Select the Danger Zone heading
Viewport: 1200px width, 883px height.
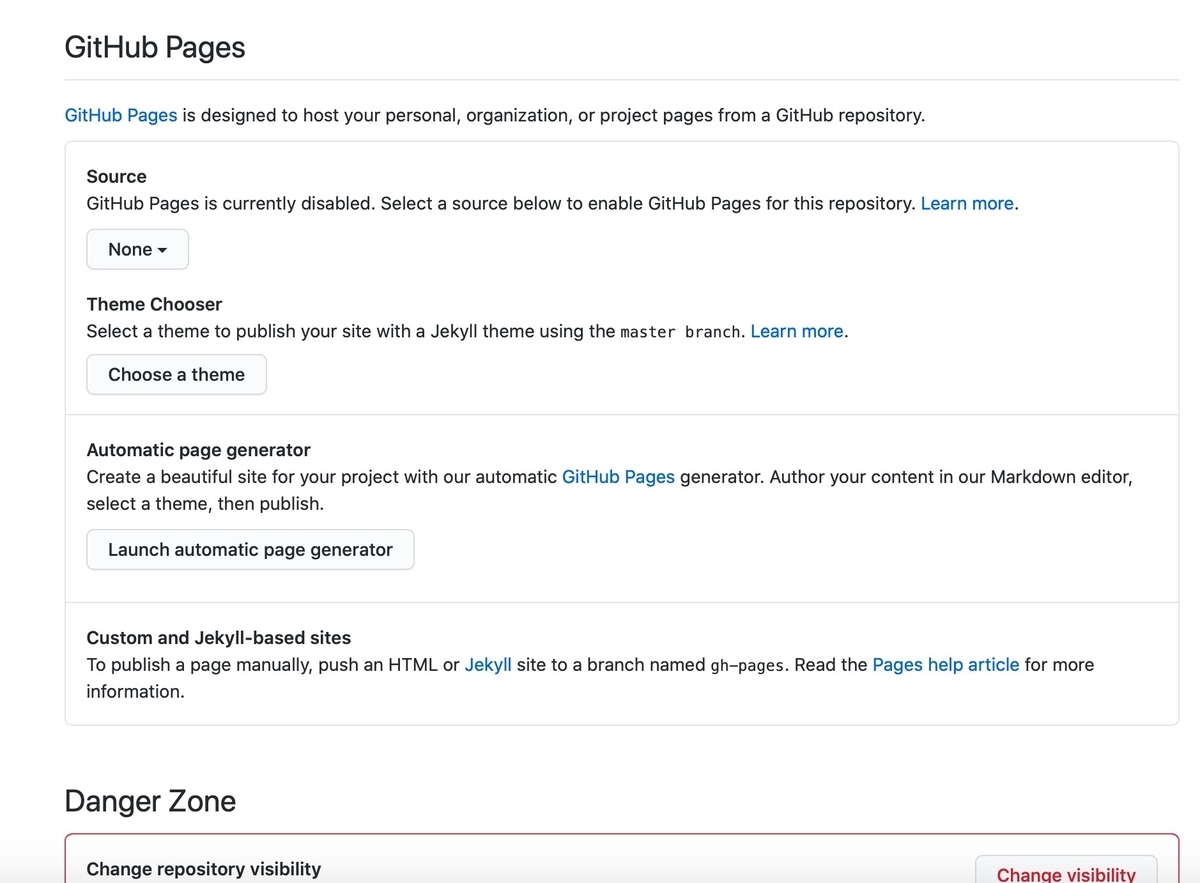point(150,801)
